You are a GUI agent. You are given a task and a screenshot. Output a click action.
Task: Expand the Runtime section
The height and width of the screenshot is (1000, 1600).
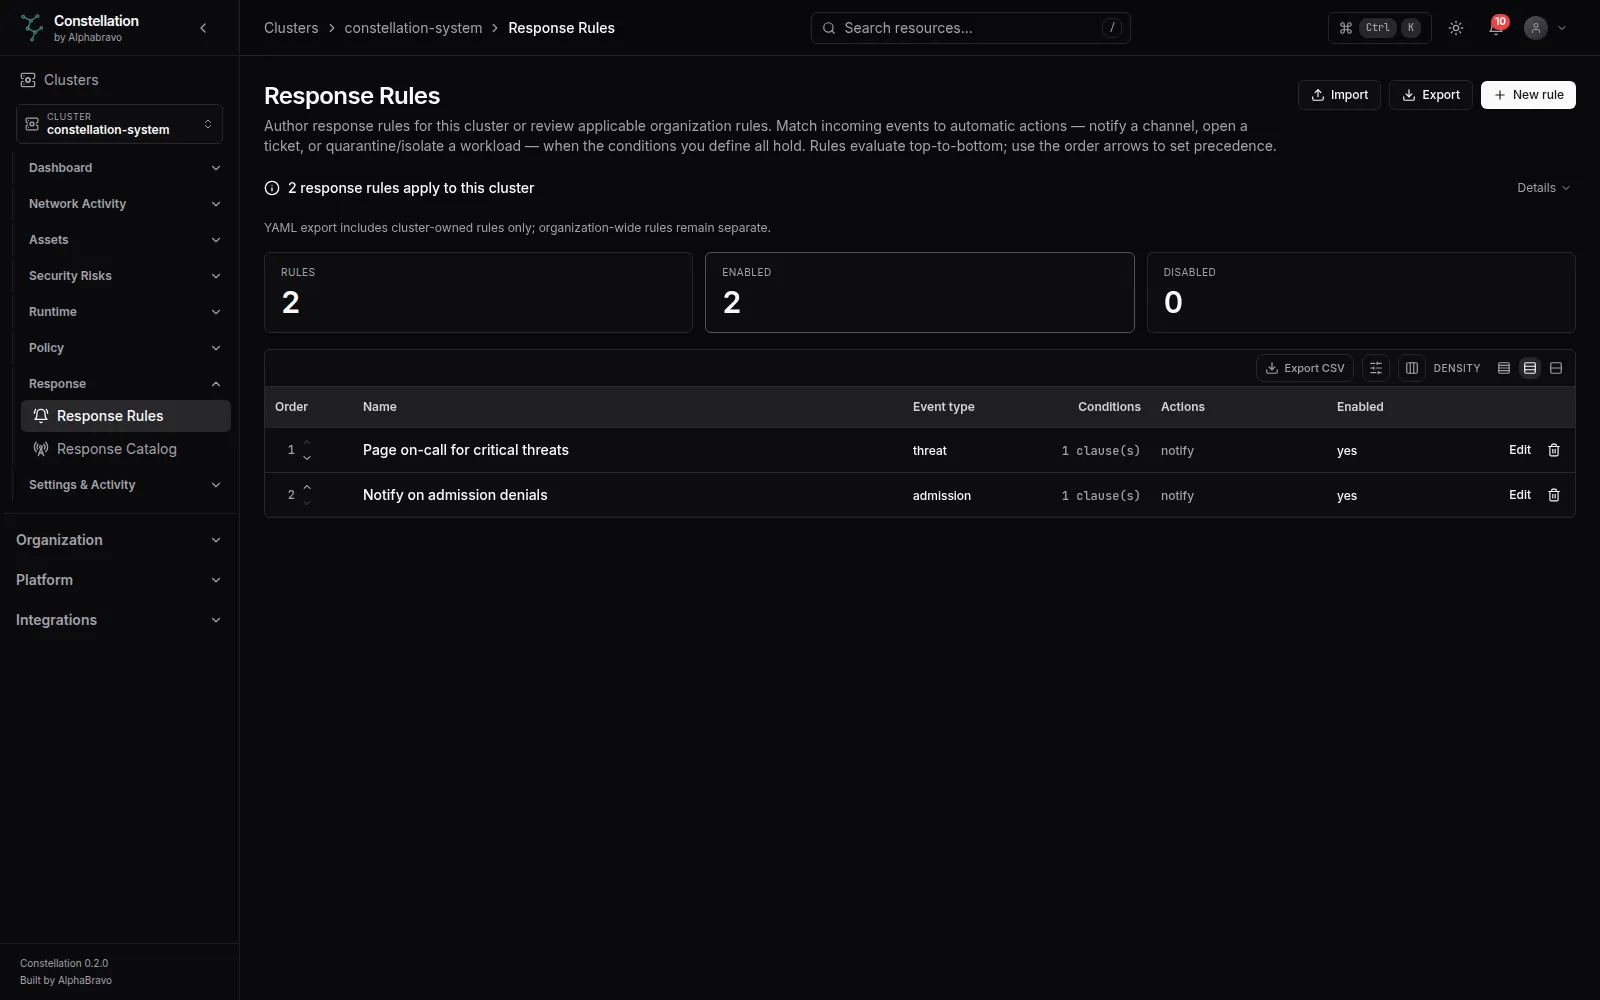124,312
